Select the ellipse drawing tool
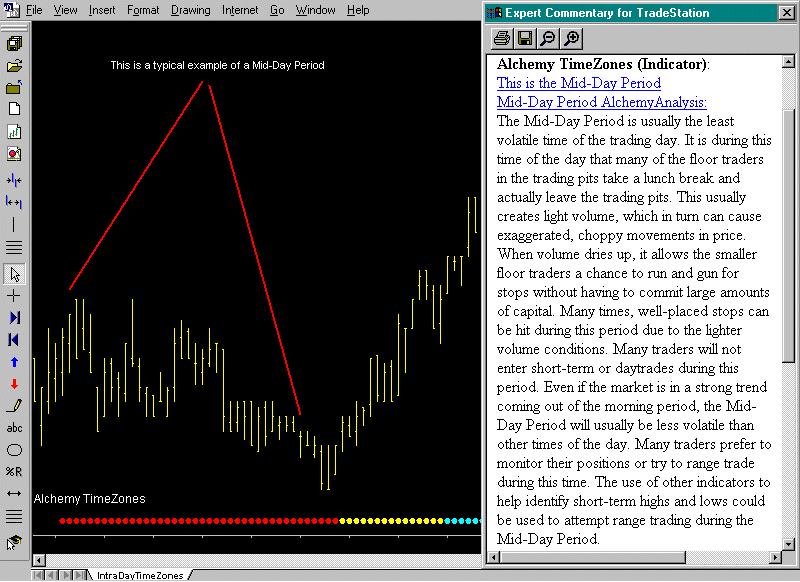800x582 pixels. point(14,450)
